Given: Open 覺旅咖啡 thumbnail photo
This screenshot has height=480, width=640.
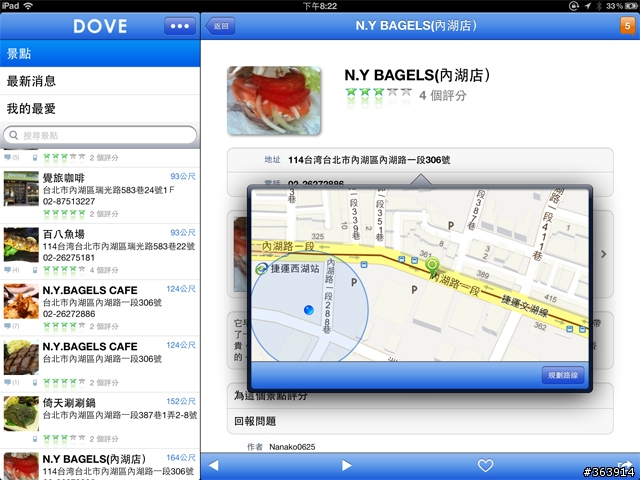Looking at the screenshot, I should (x=21, y=189).
